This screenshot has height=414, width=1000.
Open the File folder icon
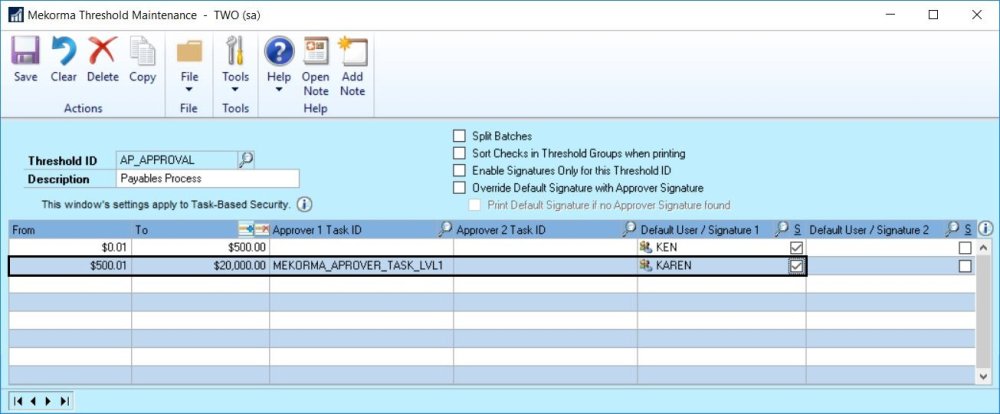coord(189,51)
